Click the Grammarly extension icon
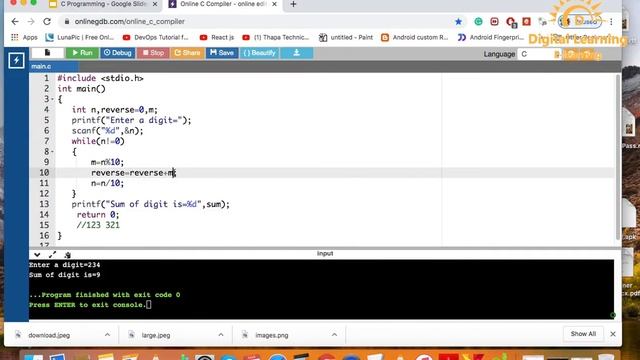 pyautogui.click(x=478, y=22)
